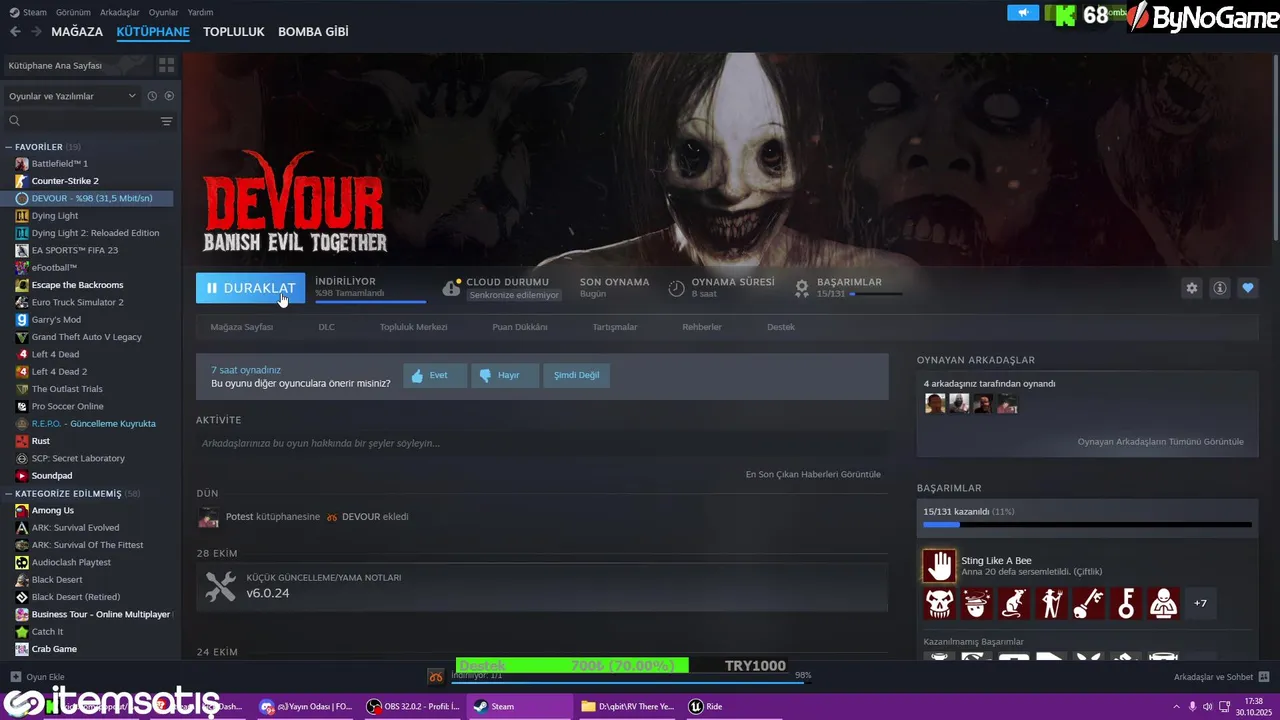
Task: Open the Arkadaşlar menu
Action: 120,12
